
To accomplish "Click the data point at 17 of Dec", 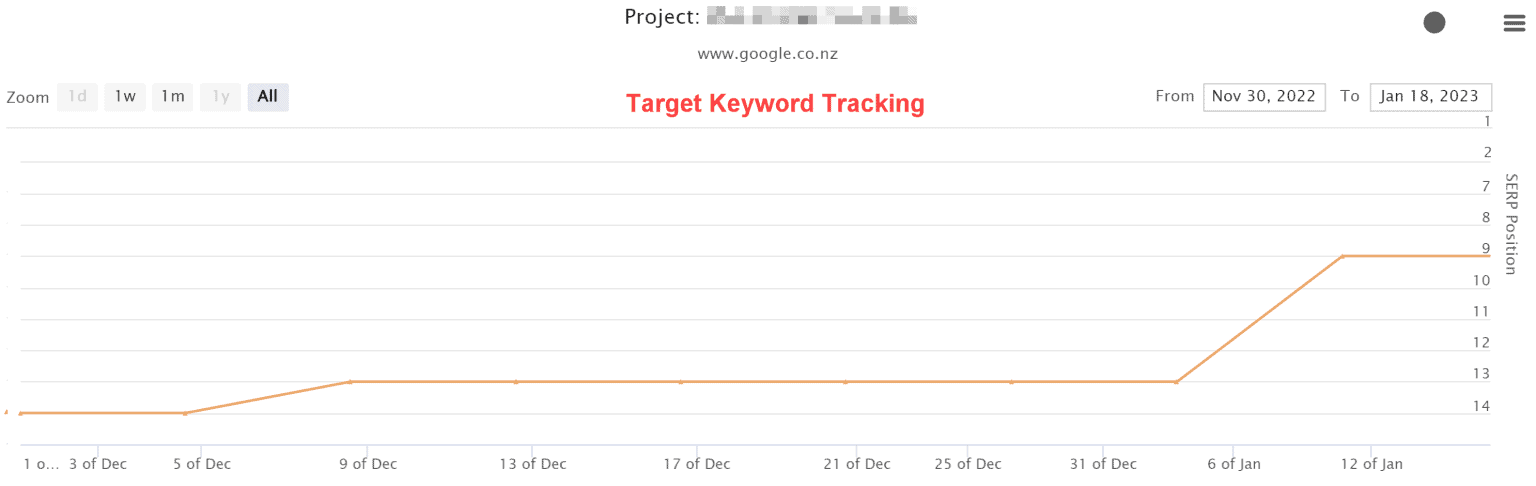I will [x=681, y=381].
